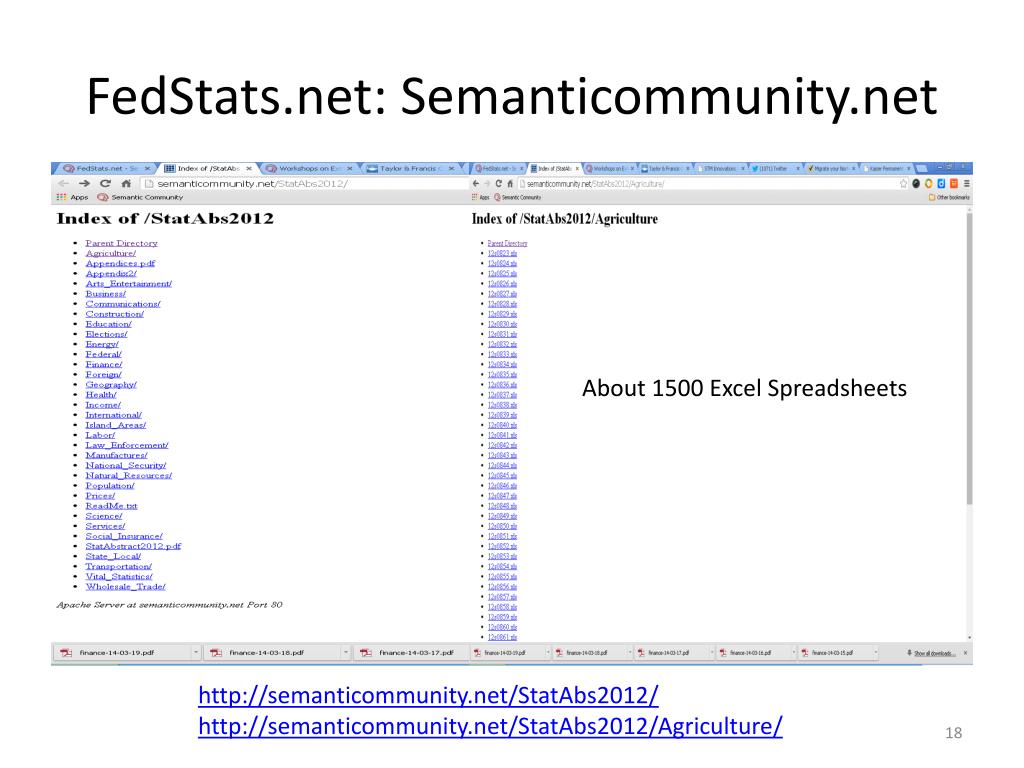
Task: Bookmark the Agriculture page with the star icon
Action: [903, 184]
